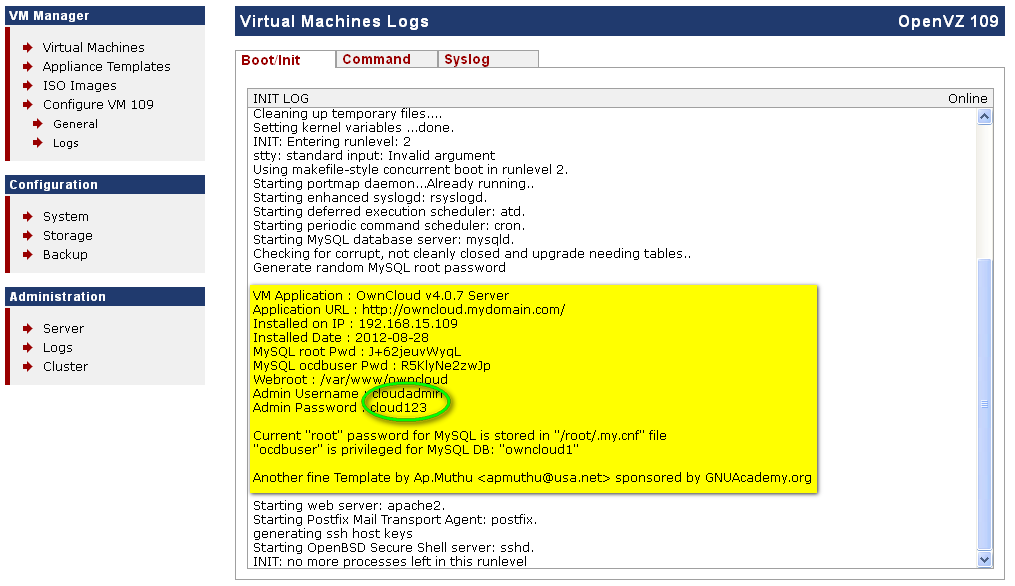1015x586 pixels.
Task: Click the arrow icon beside Administration Logs
Action: 28,348
